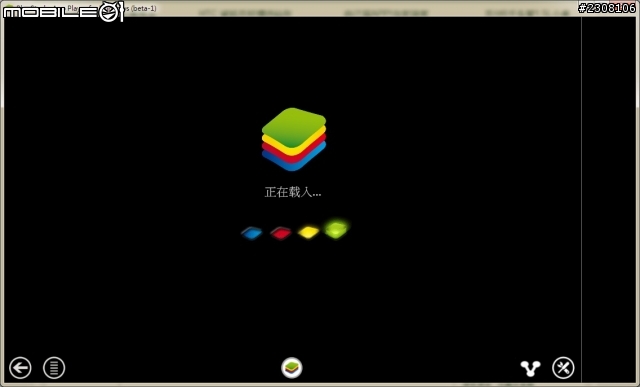Click the large BlueStacks logo
The image size is (640, 387).
click(294, 139)
